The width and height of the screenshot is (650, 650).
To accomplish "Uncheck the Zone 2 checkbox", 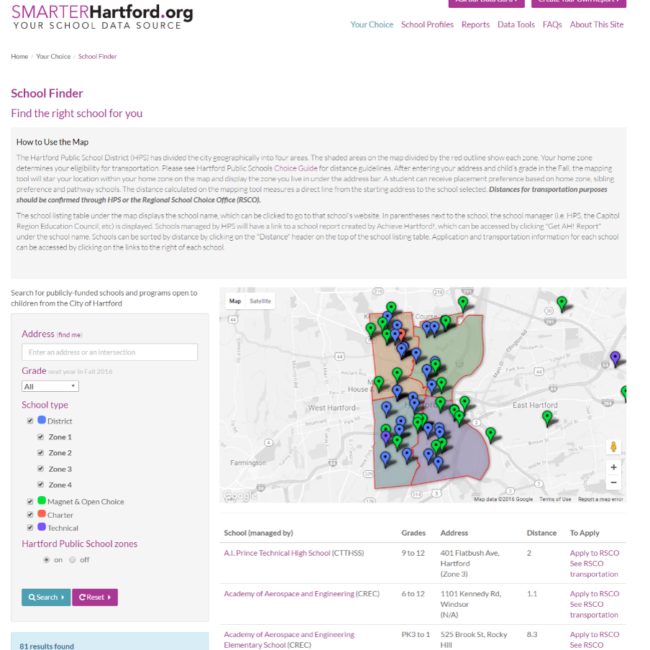I will [40, 453].
